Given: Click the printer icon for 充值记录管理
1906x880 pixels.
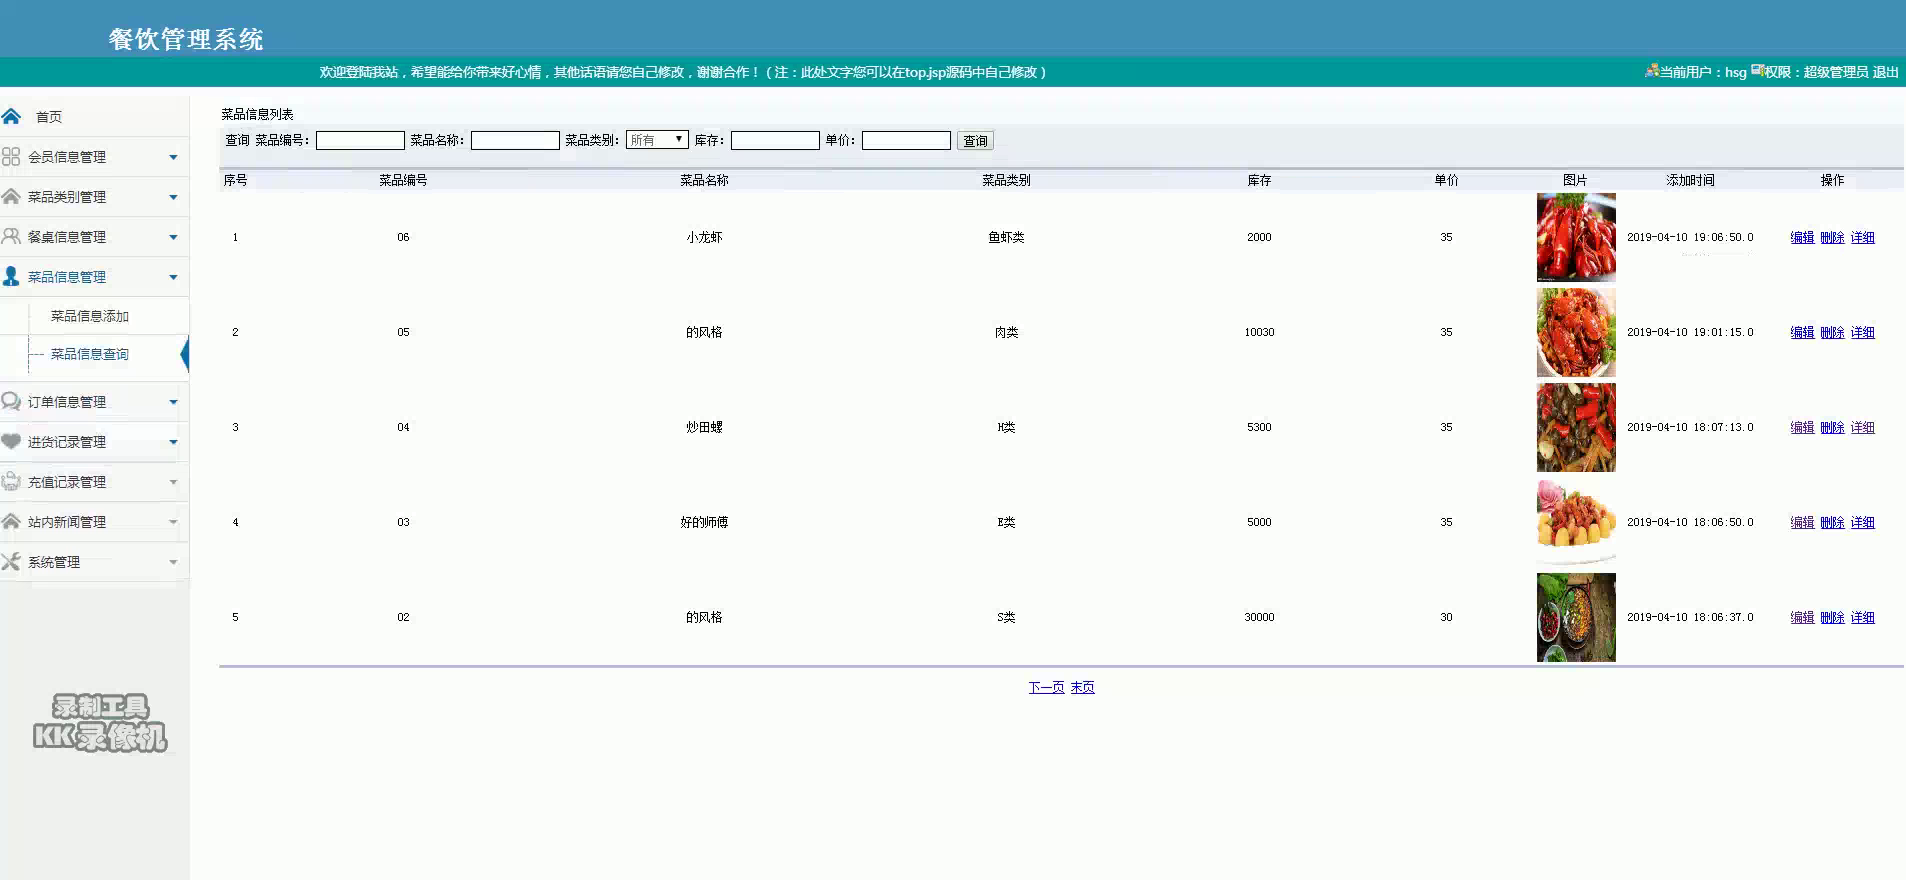Looking at the screenshot, I should coord(11,481).
